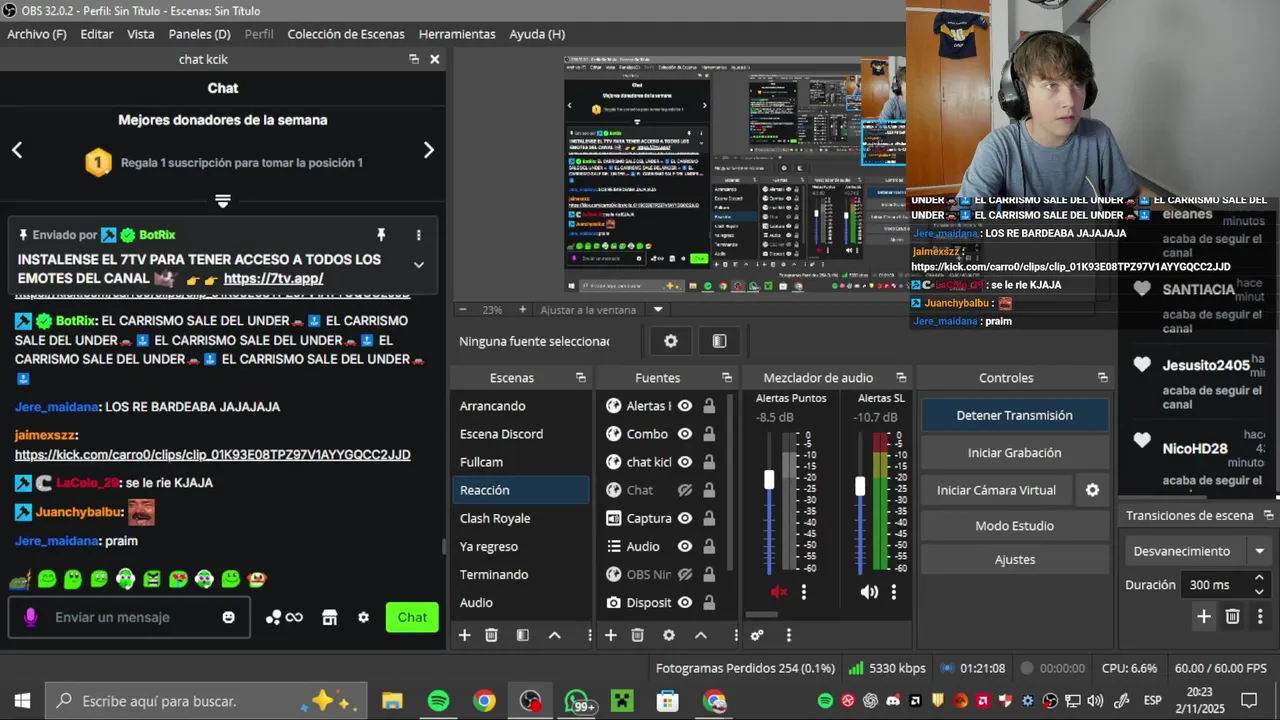Open the Paneles menu
This screenshot has height=720, width=1280.
coord(200,34)
